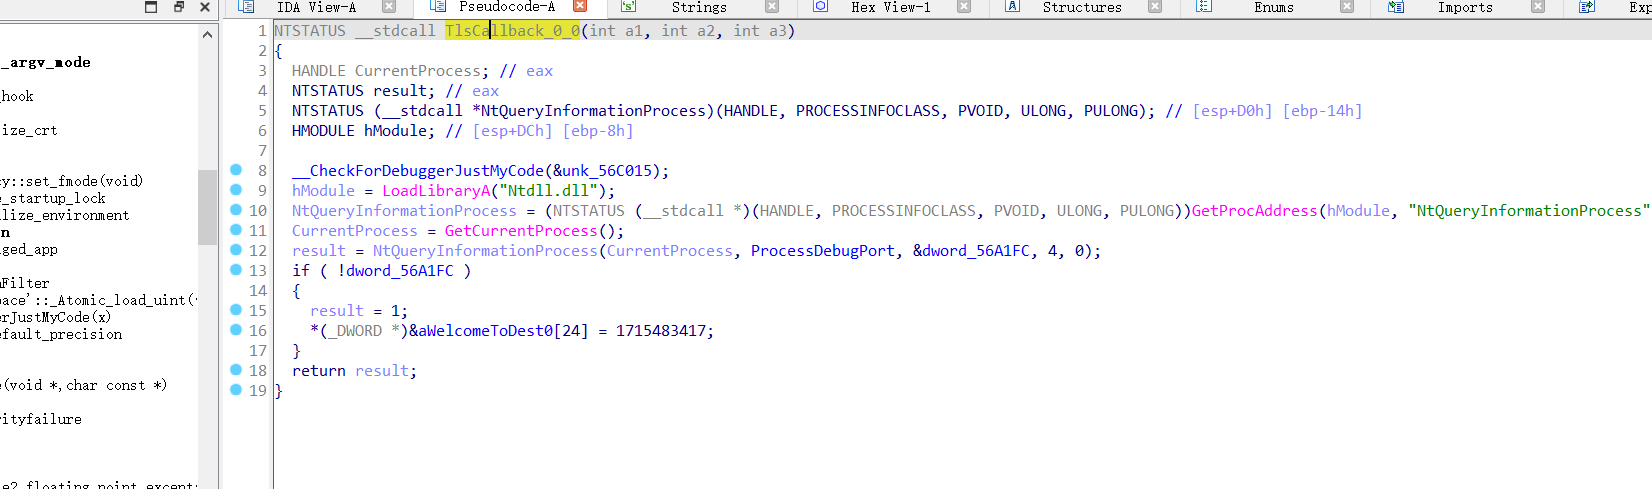This screenshot has width=1652, height=489.
Task: Click the Structures tab icon
Action: [1012, 7]
